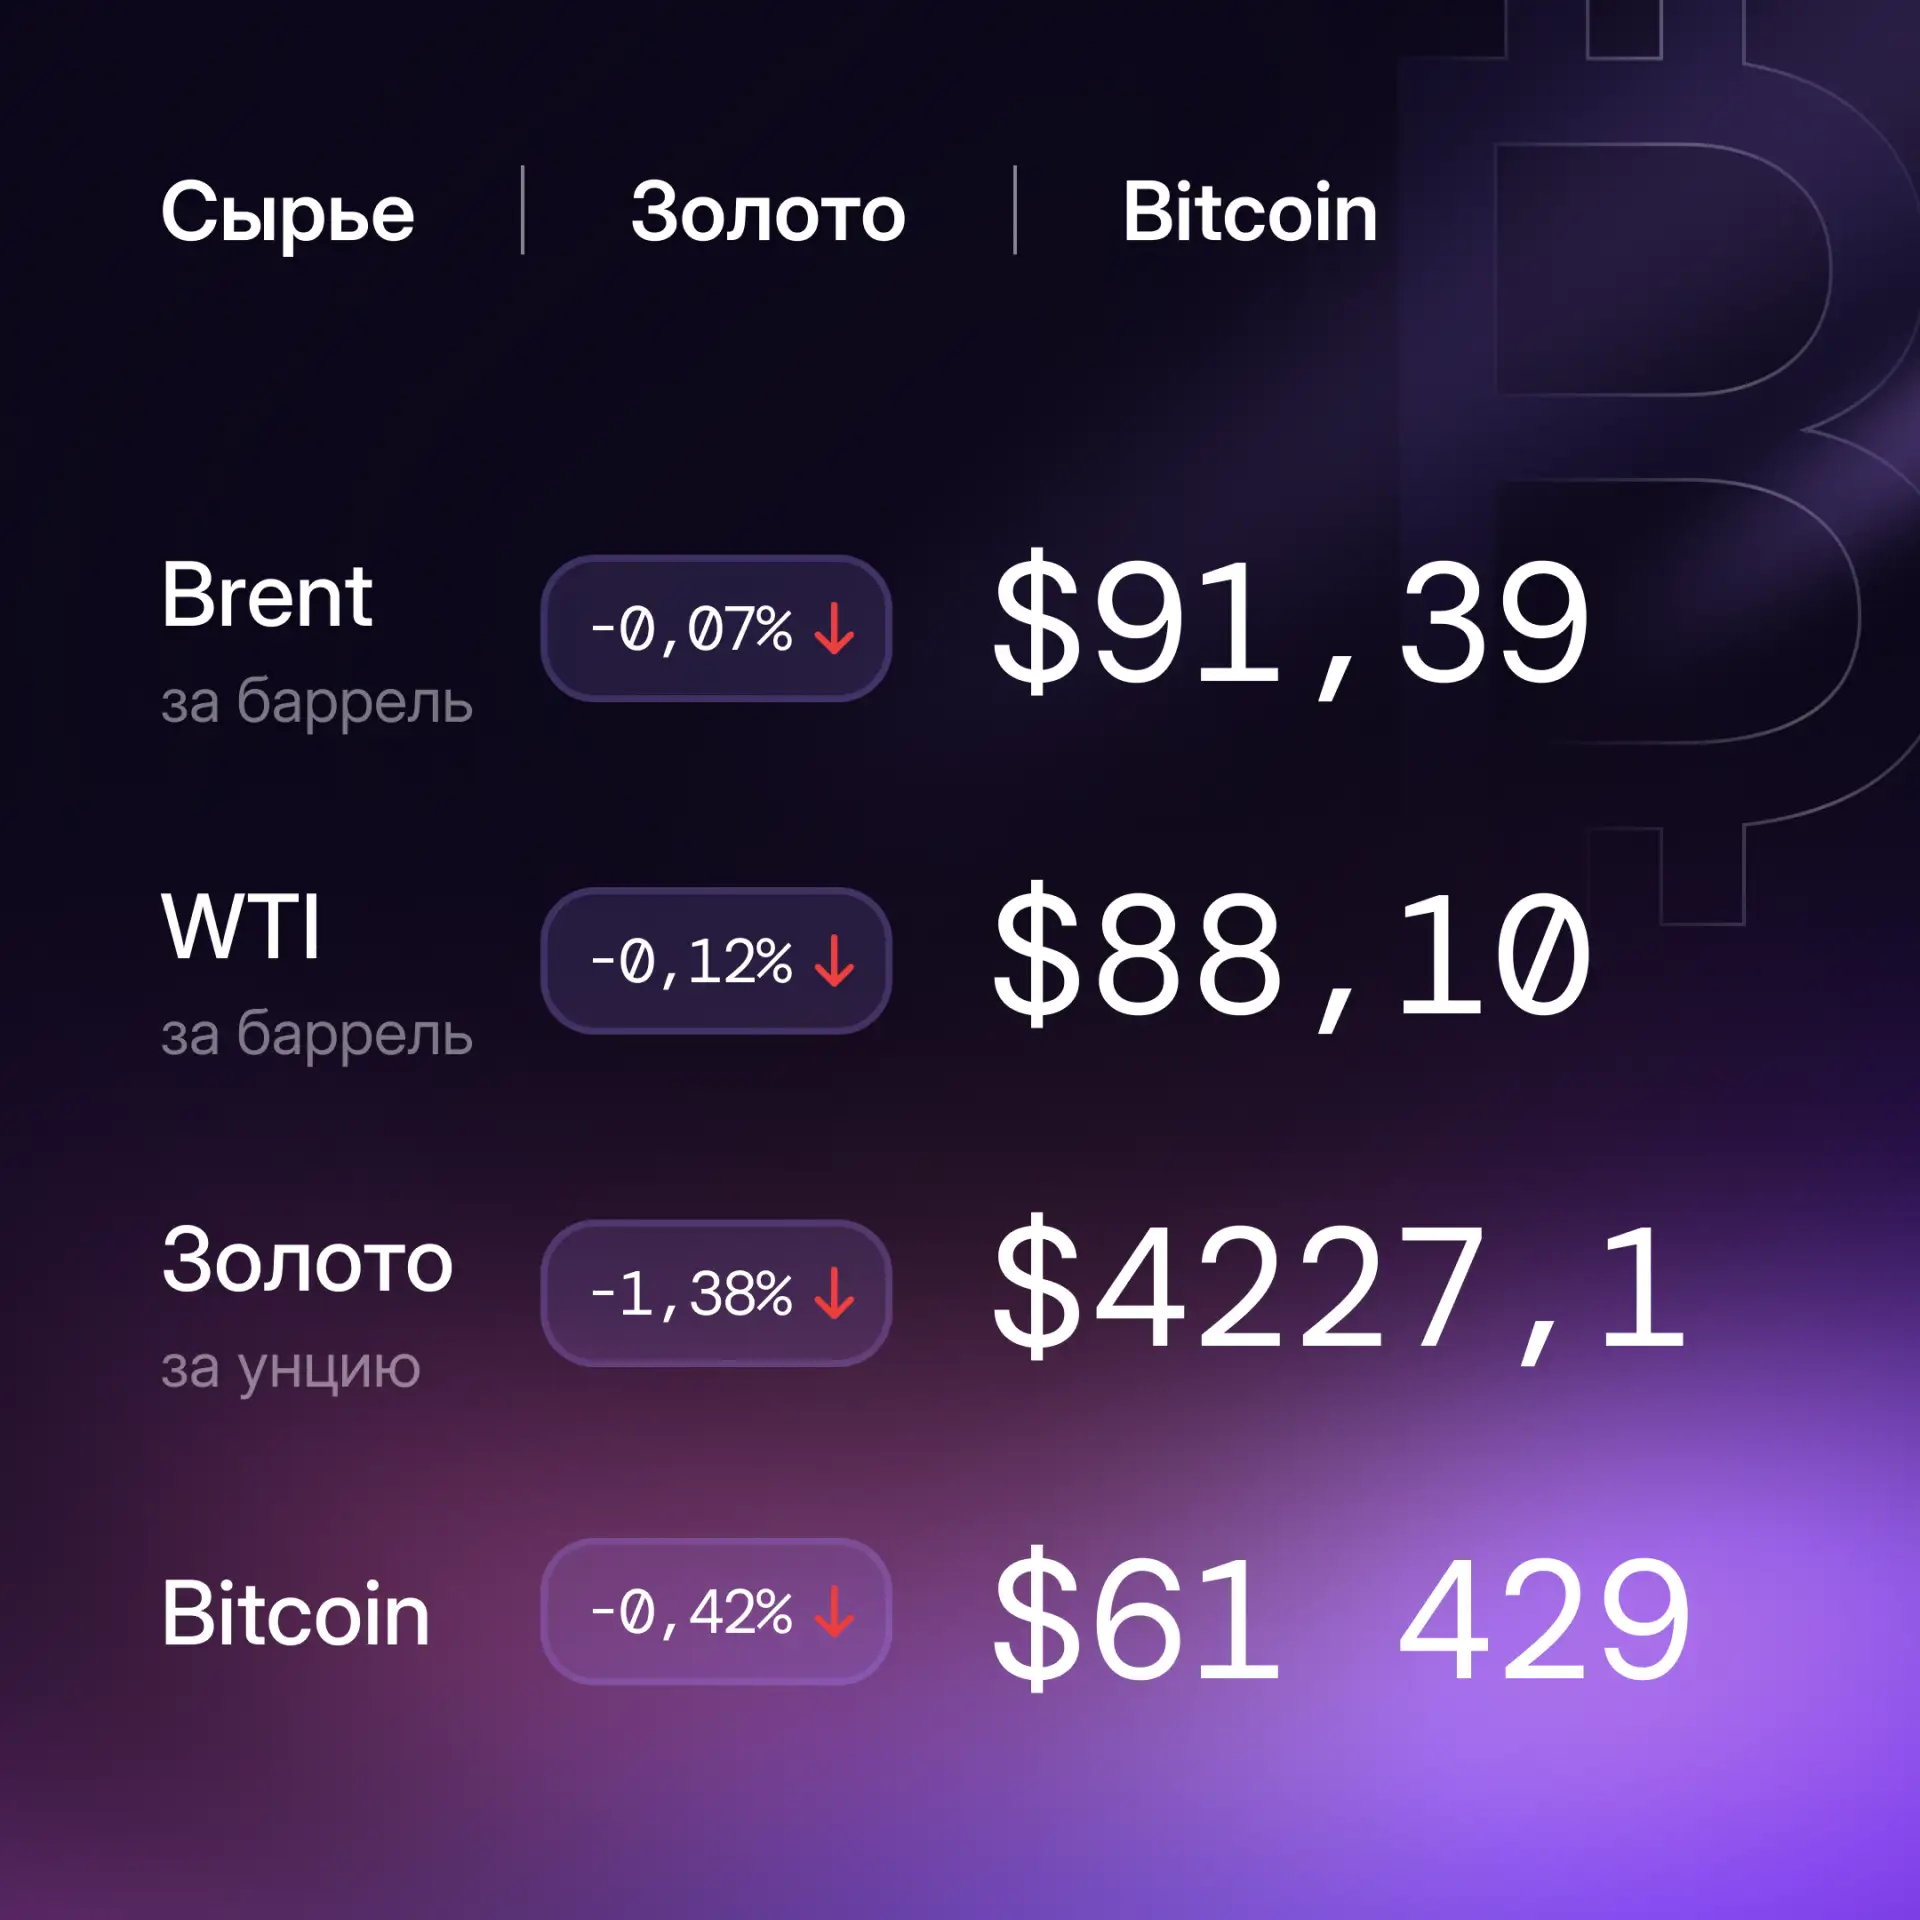1920x1920 pixels.
Task: Open the Bitcoin tab
Action: click(1249, 212)
